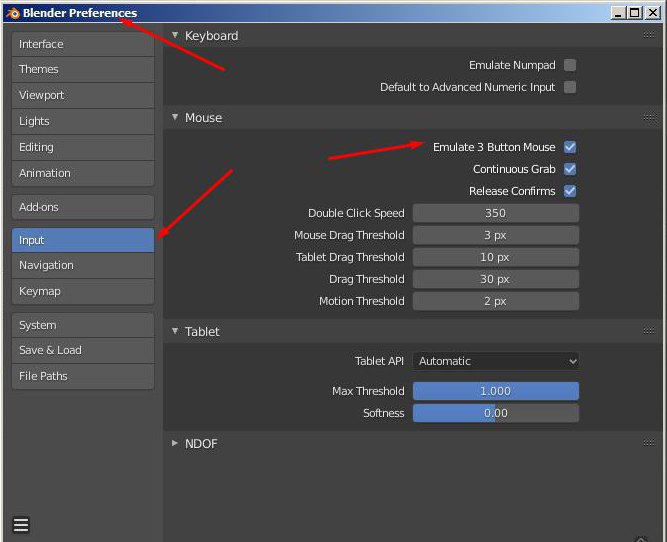
Task: Close the Blender Preferences window
Action: point(653,13)
